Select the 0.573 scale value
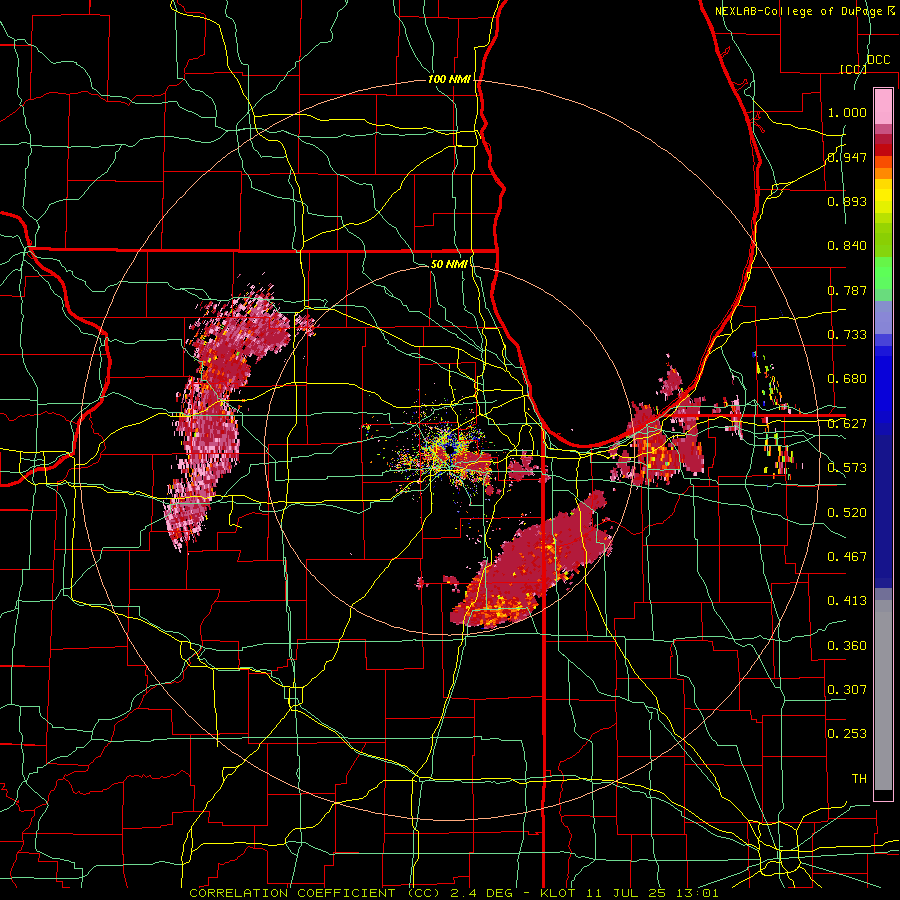 (847, 468)
